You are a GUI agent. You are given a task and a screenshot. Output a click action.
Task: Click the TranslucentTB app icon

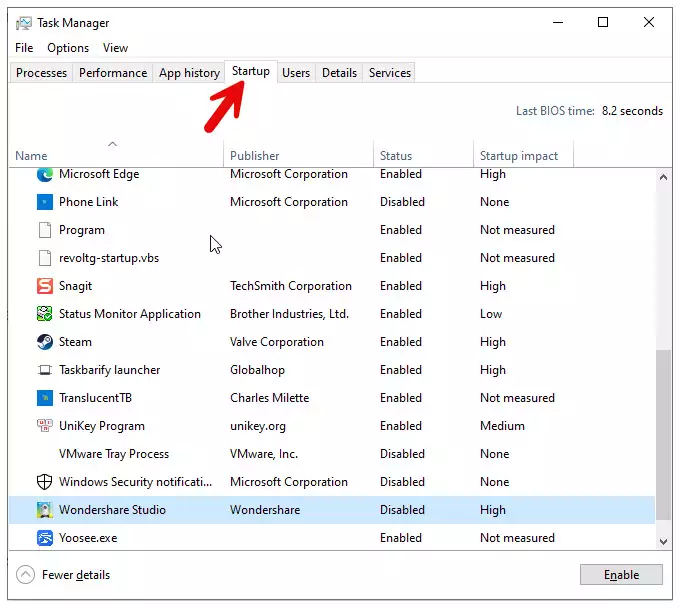pyautogui.click(x=44, y=398)
